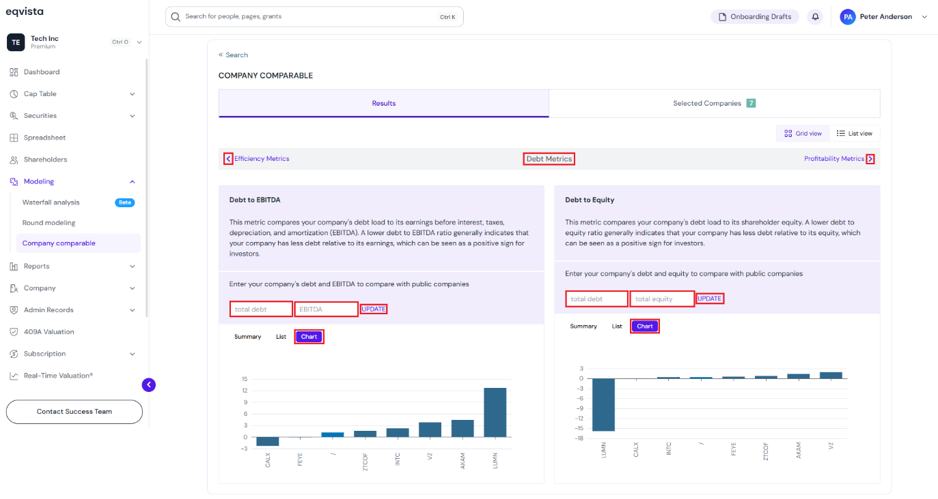
Task: Show List view for Debt to EBITDA
Action: coord(281,337)
